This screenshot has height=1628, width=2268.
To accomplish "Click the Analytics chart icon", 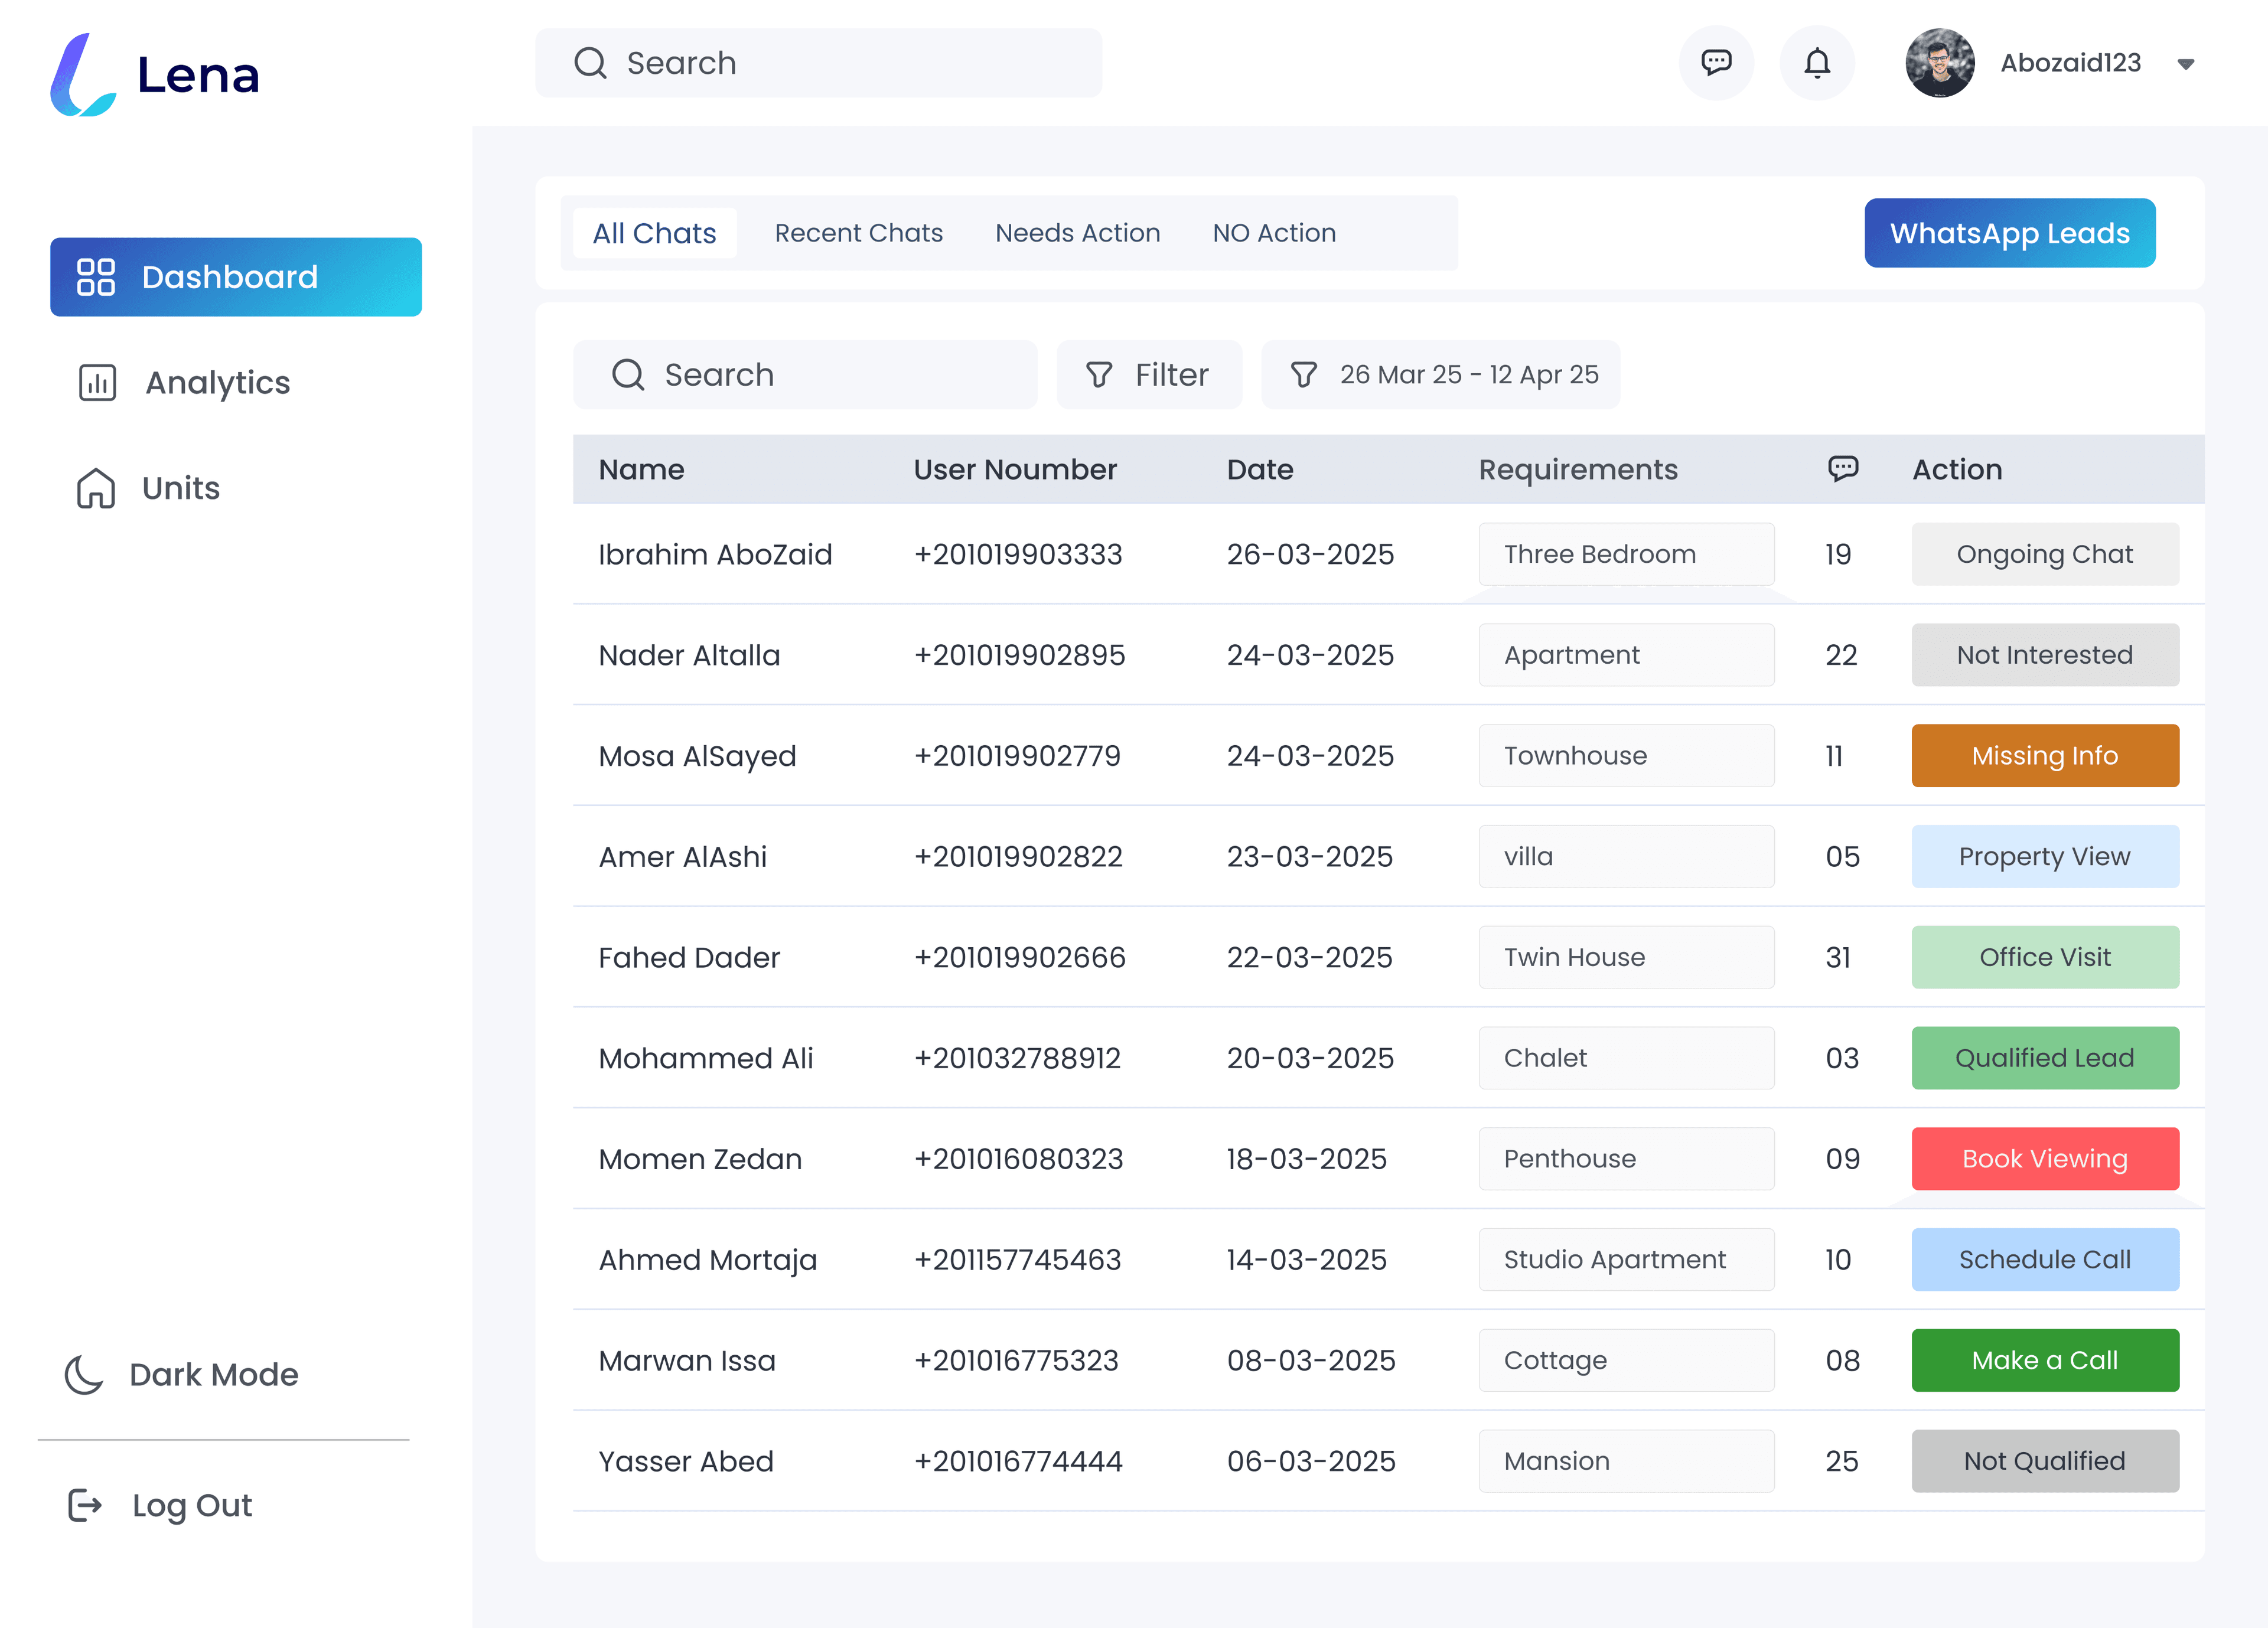I will click(x=97, y=383).
